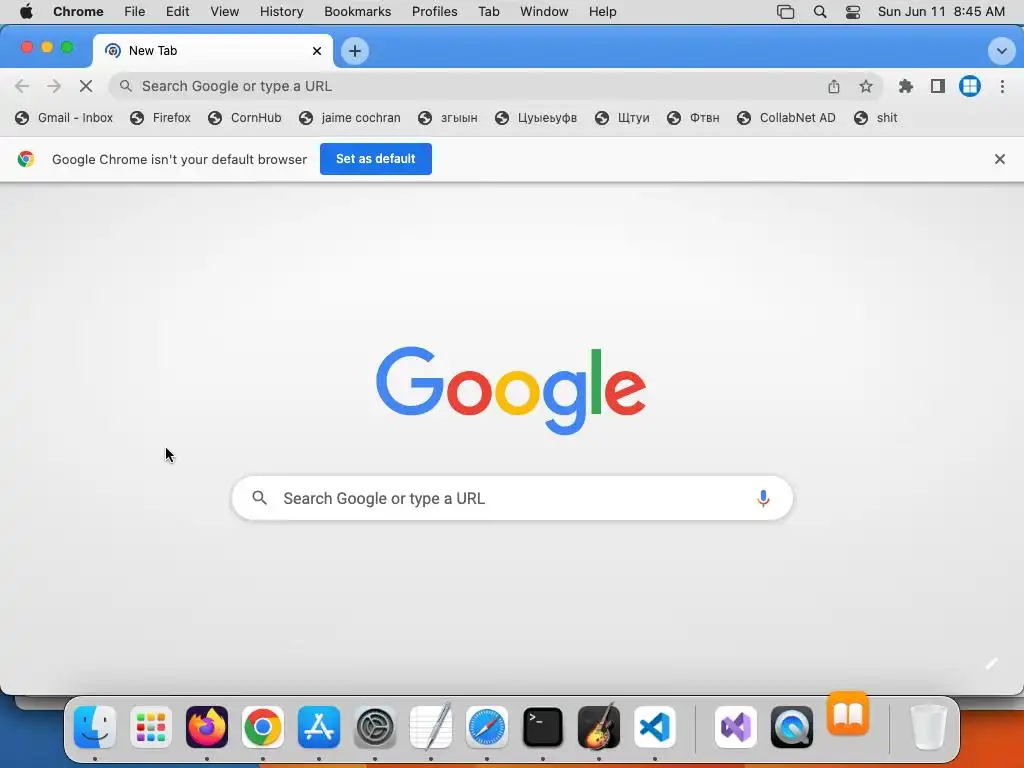Open Gmail - Inbox bookmark

pos(64,118)
